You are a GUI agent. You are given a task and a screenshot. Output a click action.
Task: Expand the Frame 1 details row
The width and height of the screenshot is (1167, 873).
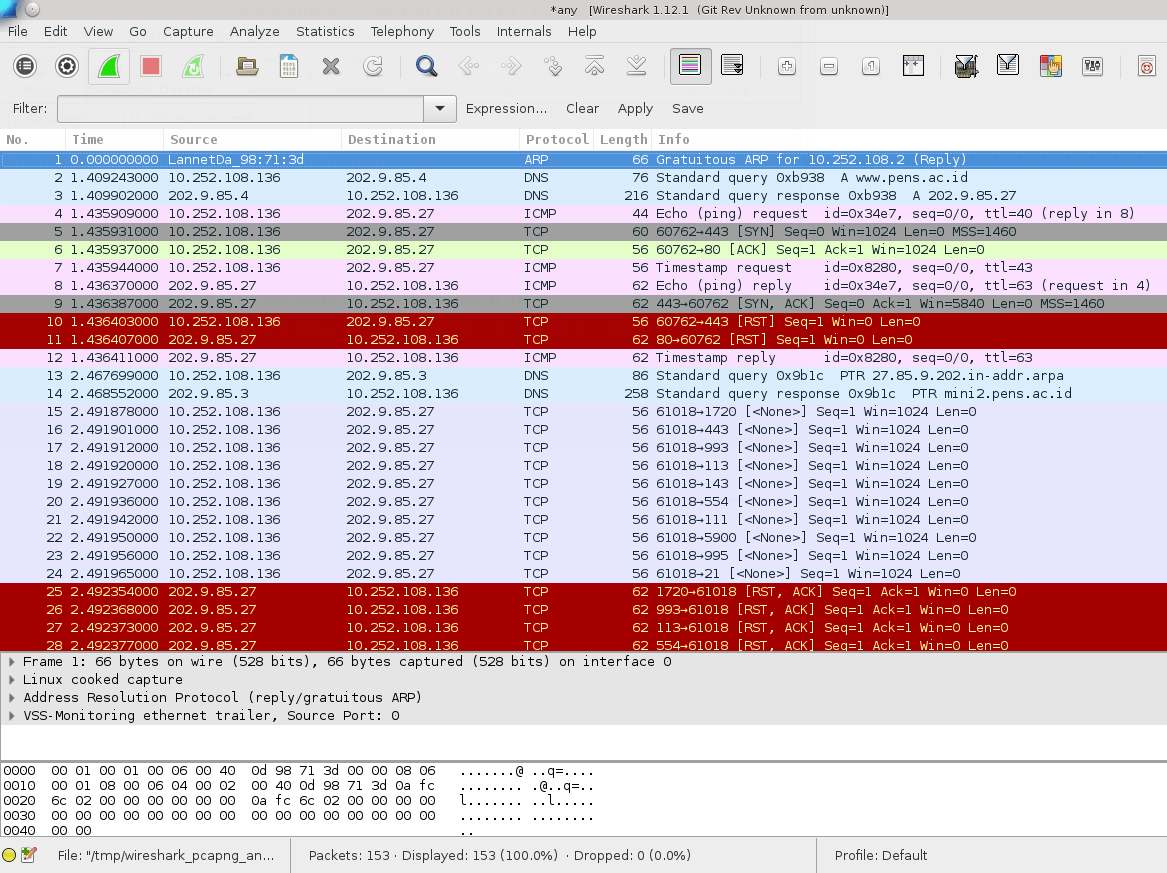(12, 662)
